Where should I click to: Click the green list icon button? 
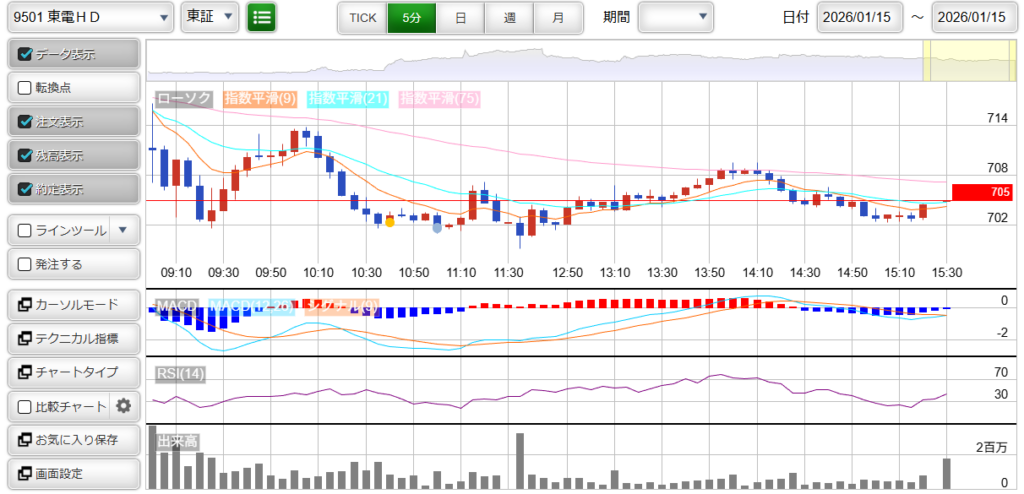pos(262,17)
